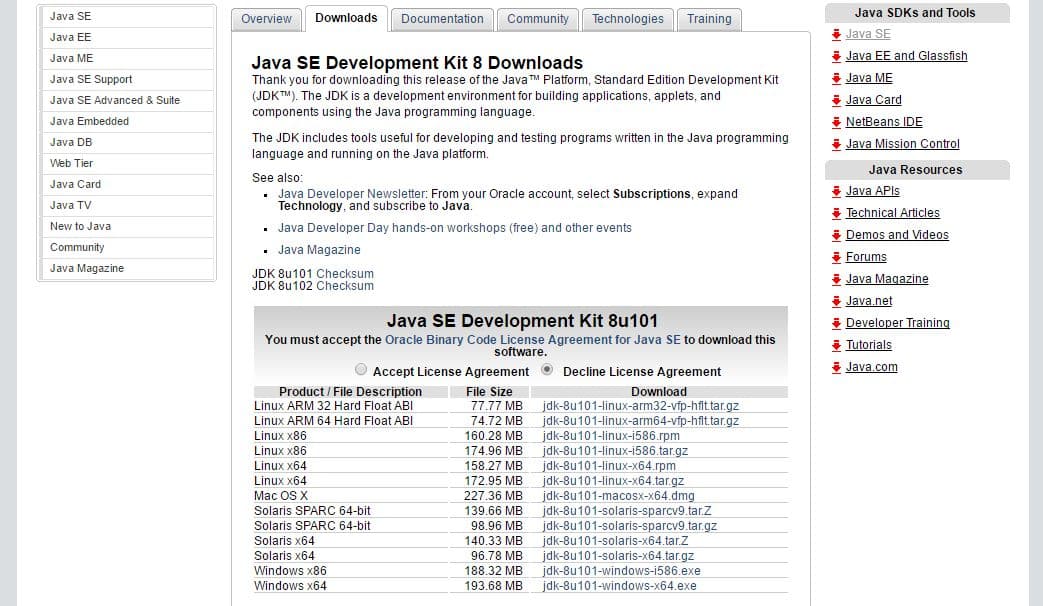Click the red arrow icon next to Java EE and Glassfish
Screen dimensions: 1043x606
tap(836, 57)
